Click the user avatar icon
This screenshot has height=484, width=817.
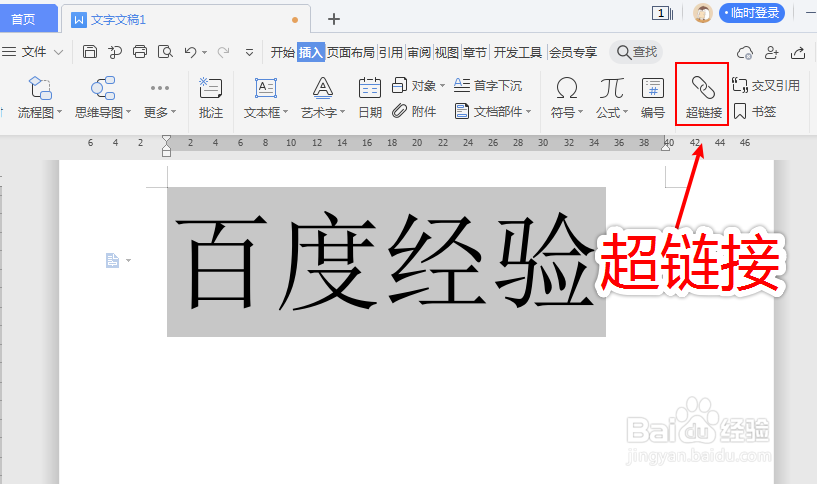pos(702,13)
